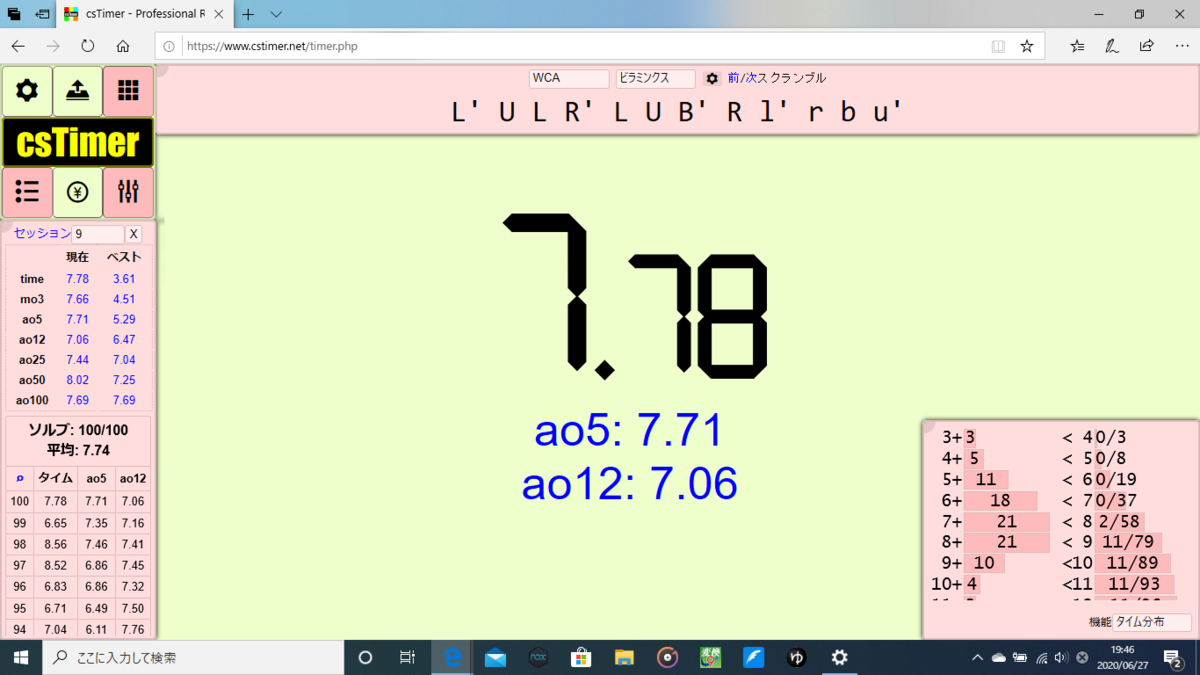This screenshot has width=1200, height=675.
Task: Click the search icon in times table header
Action: [20, 478]
